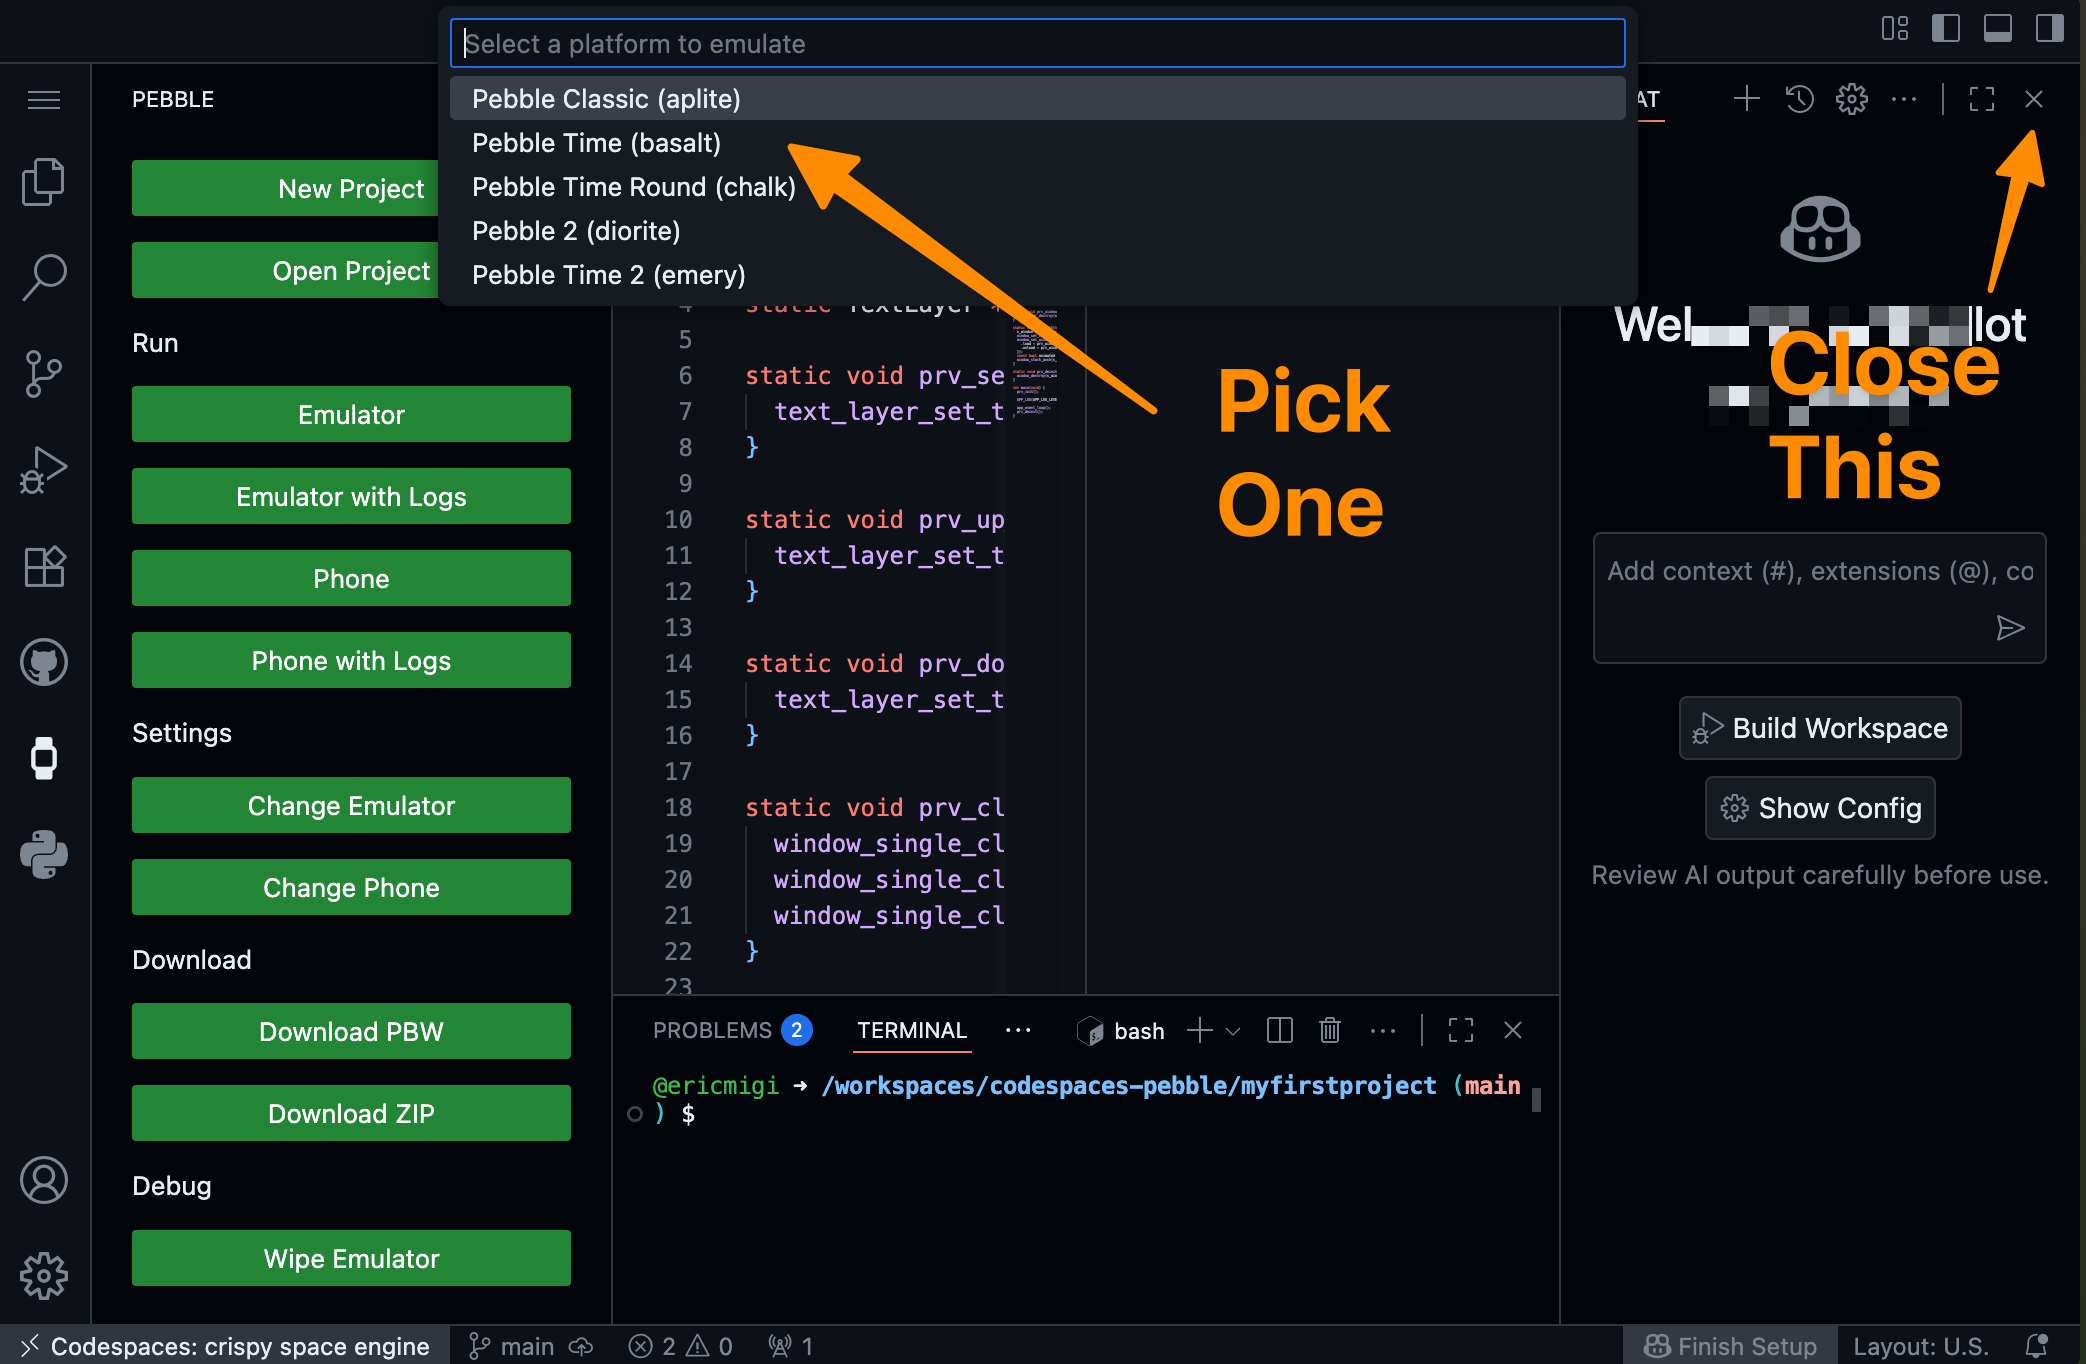Show chat history clock icon
The height and width of the screenshot is (1364, 2086).
pyautogui.click(x=1799, y=99)
